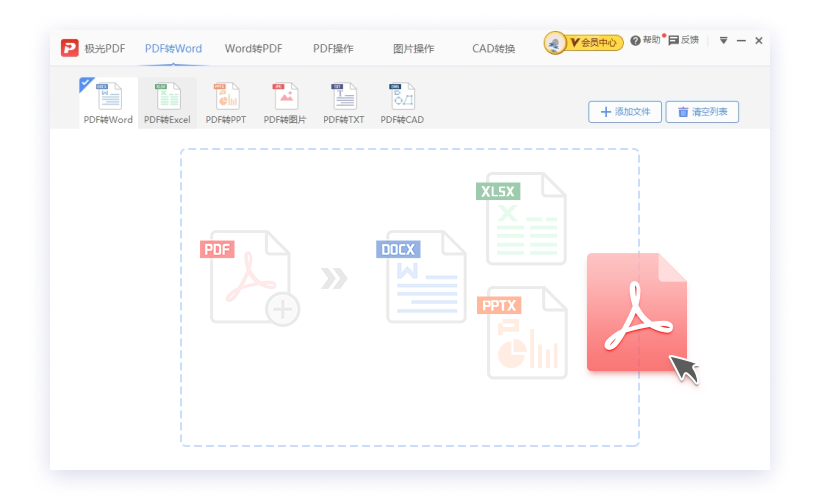This screenshot has width=820, height=500.
Task: Click the user avatar icon
Action: [554, 42]
